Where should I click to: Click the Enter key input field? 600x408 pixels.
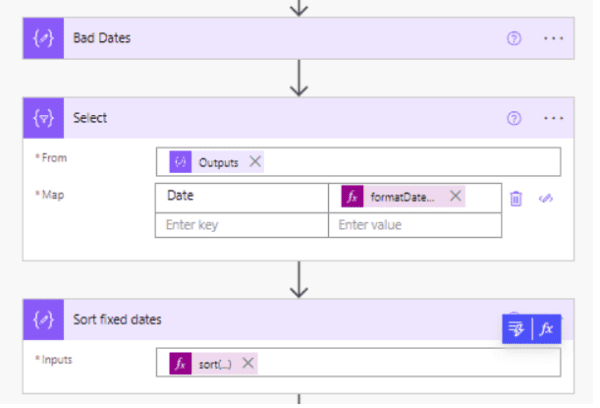click(x=241, y=225)
